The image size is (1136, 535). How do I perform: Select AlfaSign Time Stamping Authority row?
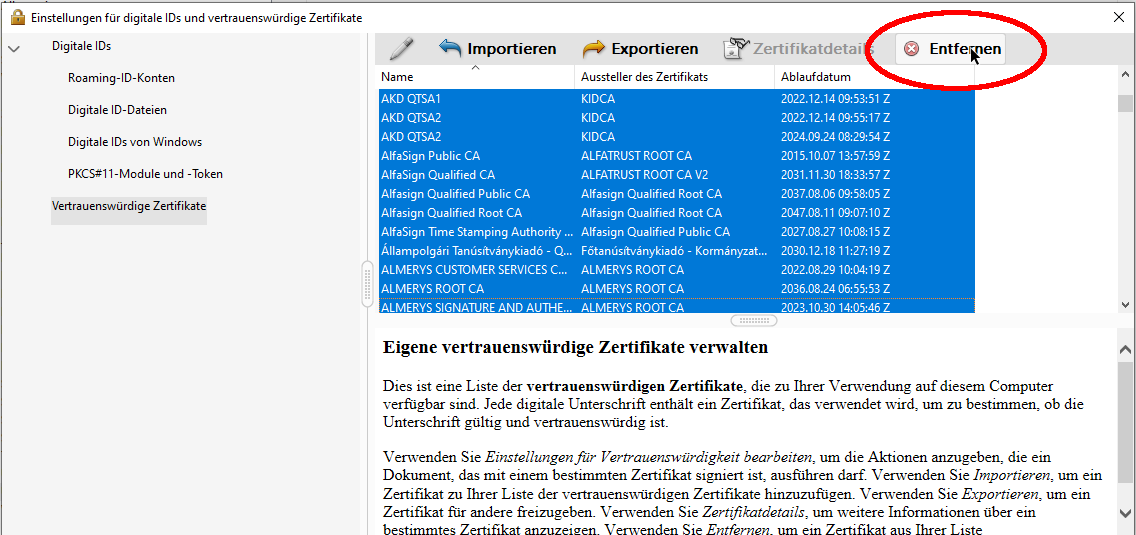coord(676,232)
